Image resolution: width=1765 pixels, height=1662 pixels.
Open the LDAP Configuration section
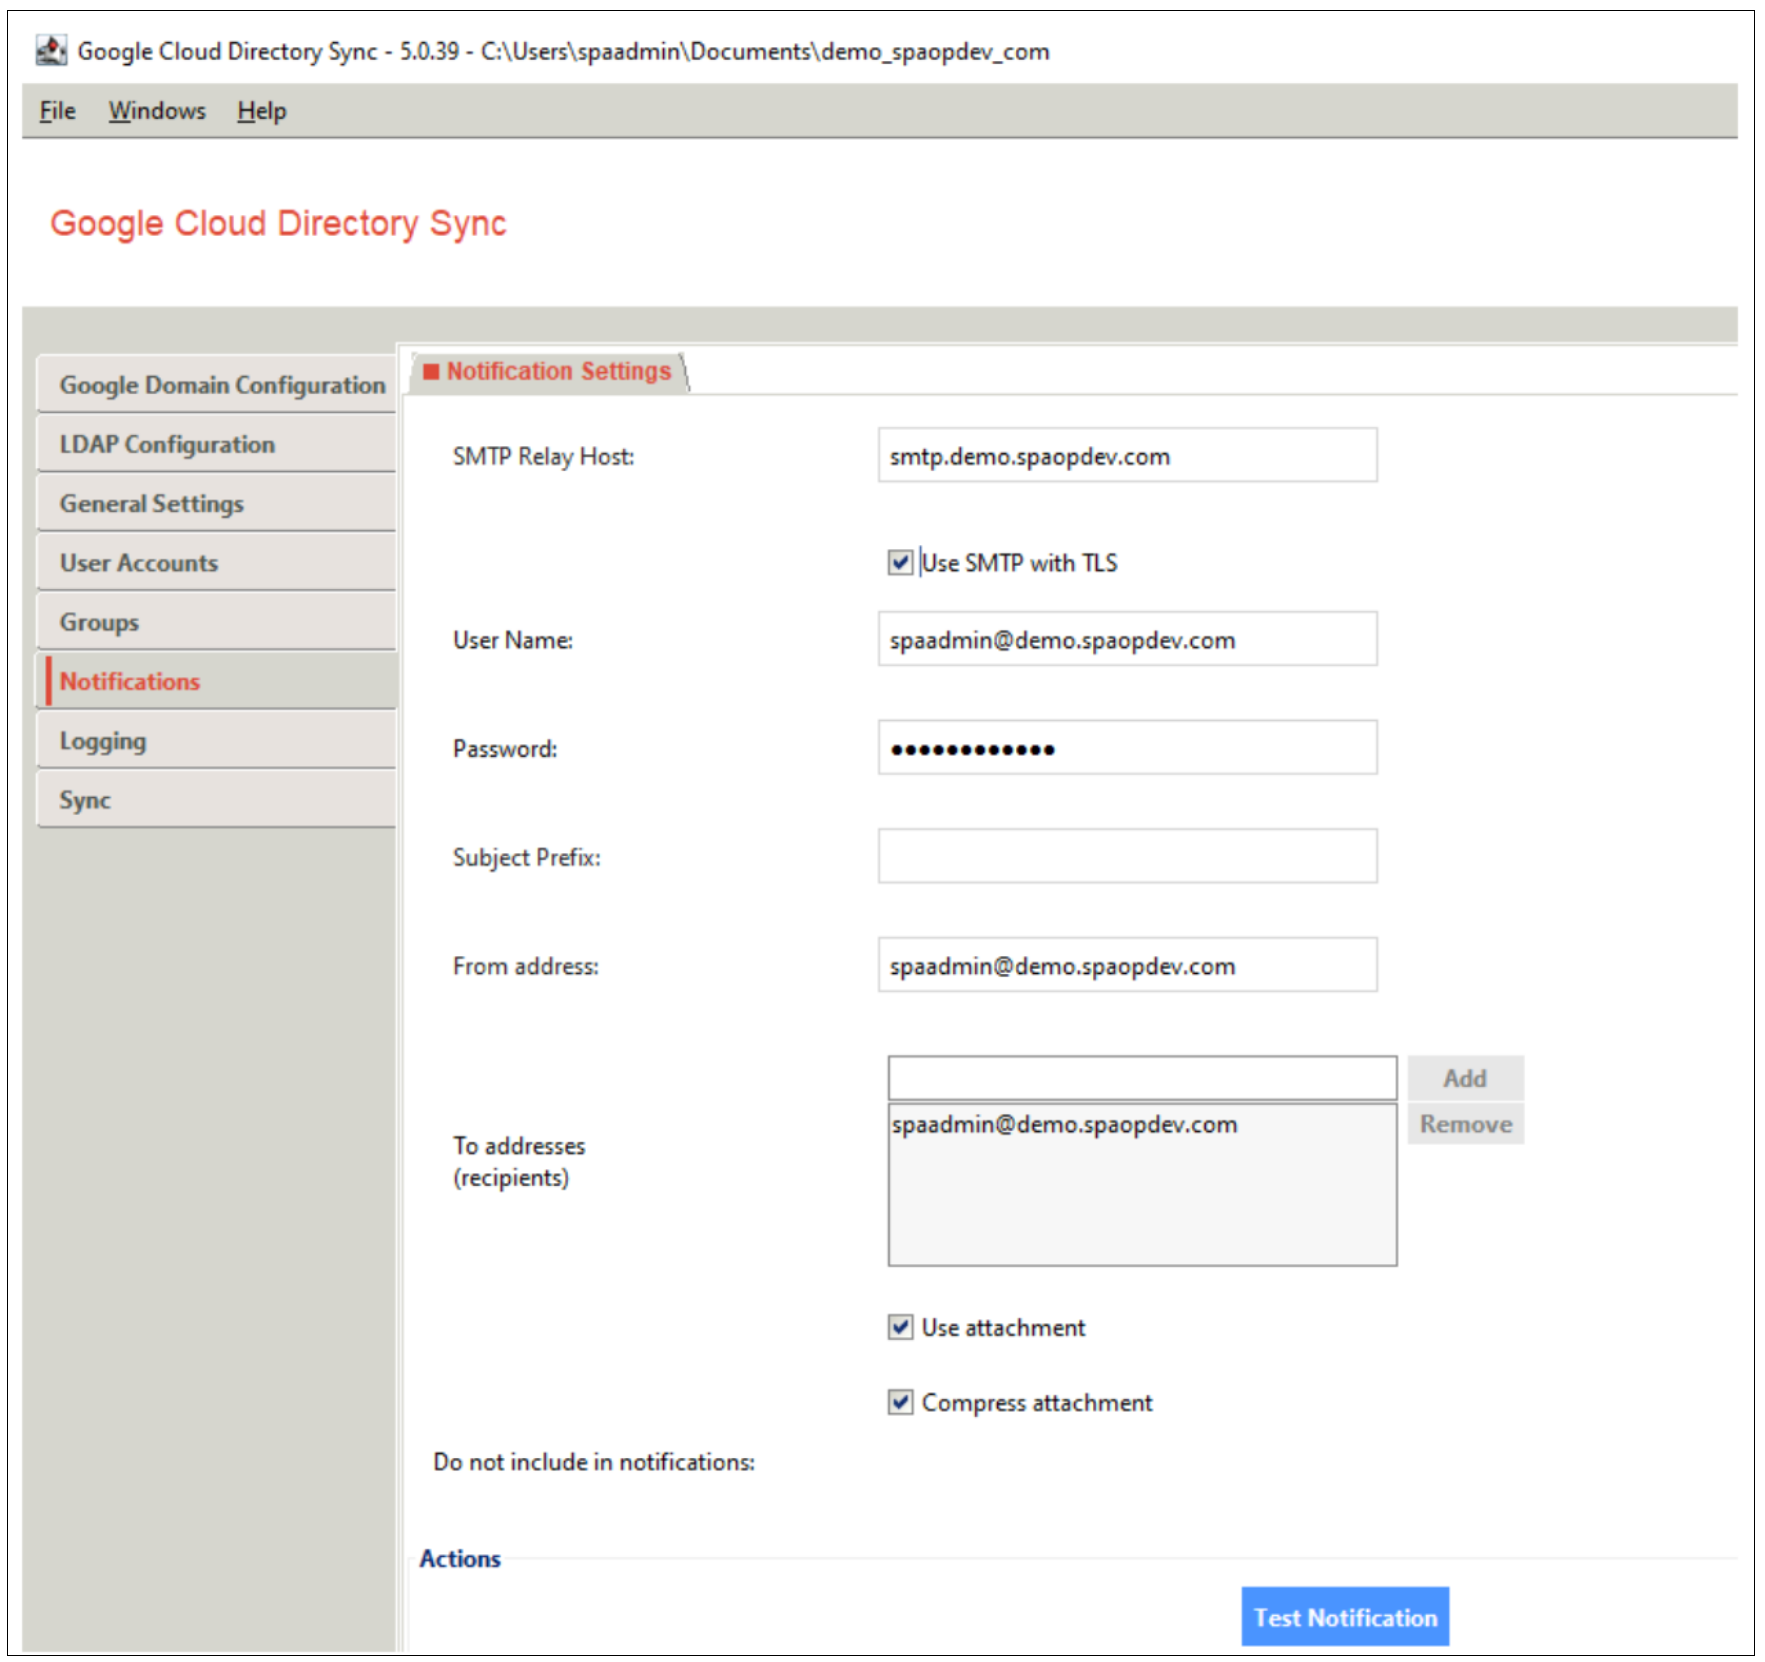click(167, 445)
